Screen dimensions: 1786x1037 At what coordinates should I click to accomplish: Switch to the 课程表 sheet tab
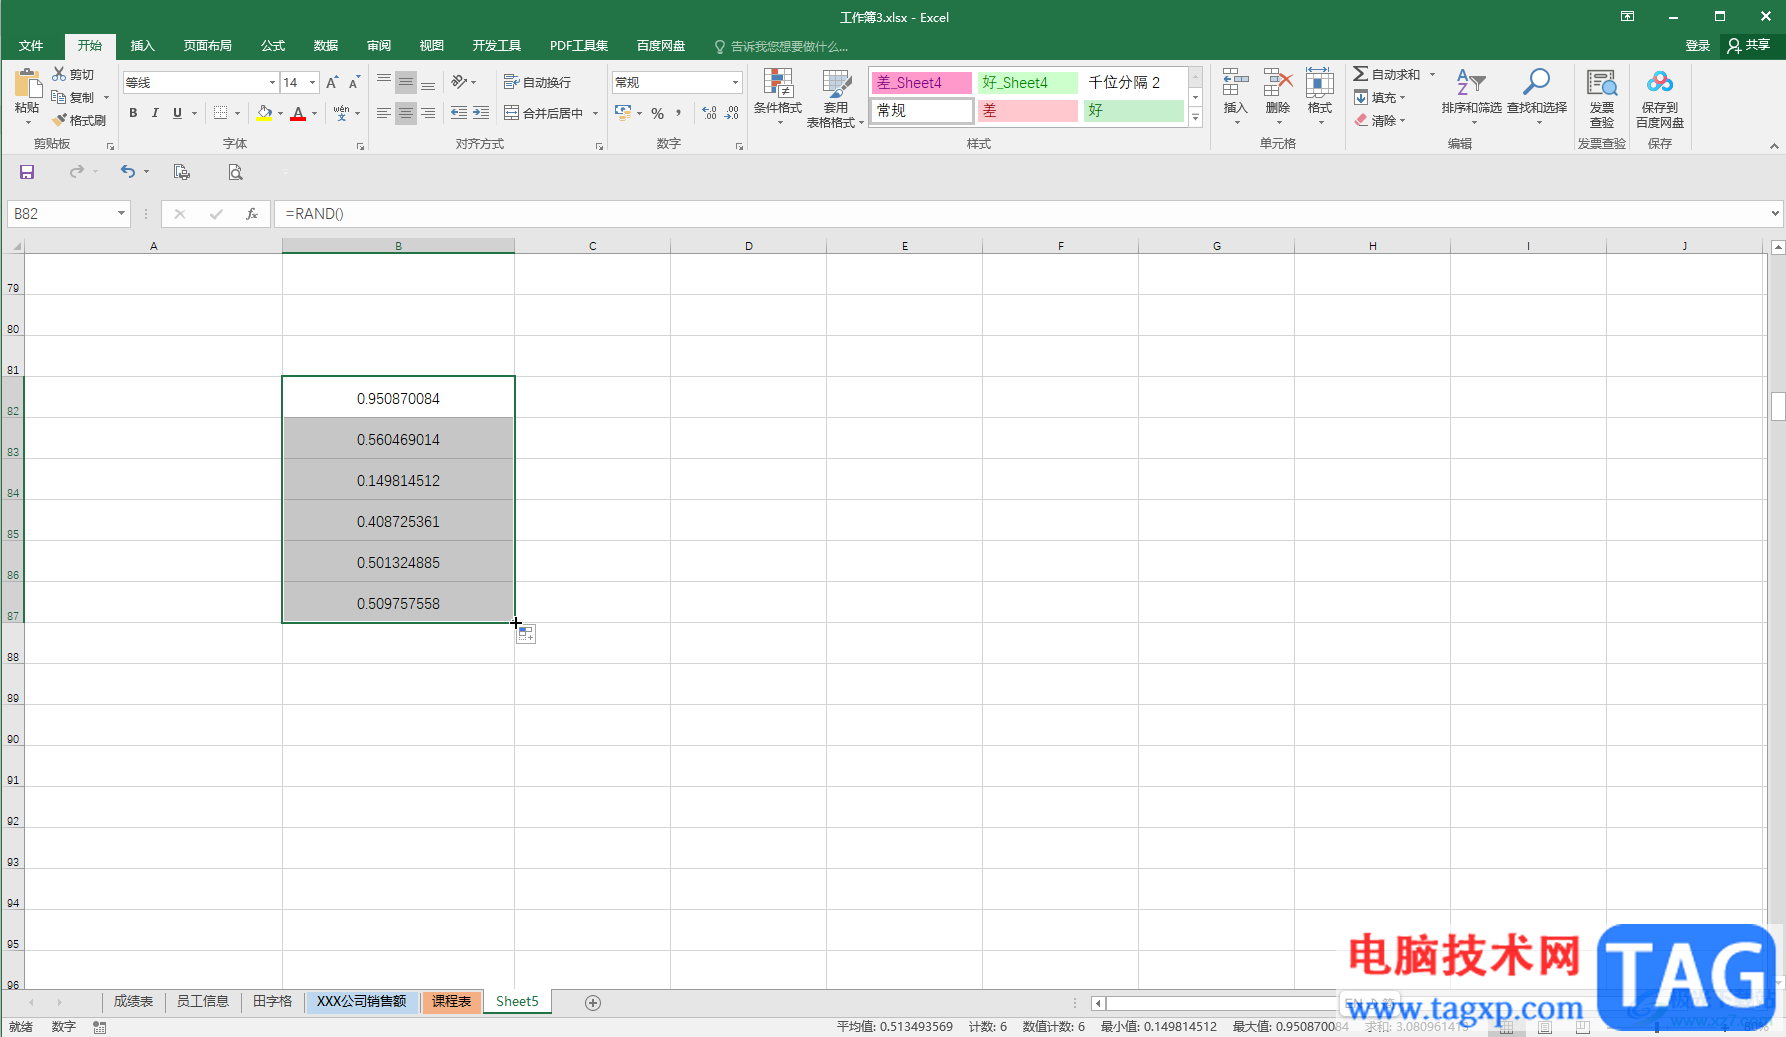point(452,1001)
